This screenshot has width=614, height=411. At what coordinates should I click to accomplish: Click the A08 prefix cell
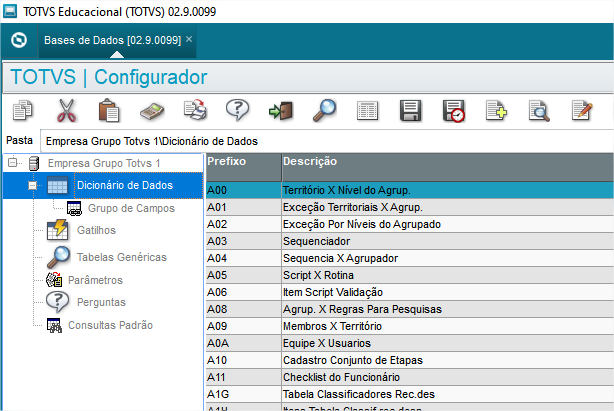[x=243, y=309]
